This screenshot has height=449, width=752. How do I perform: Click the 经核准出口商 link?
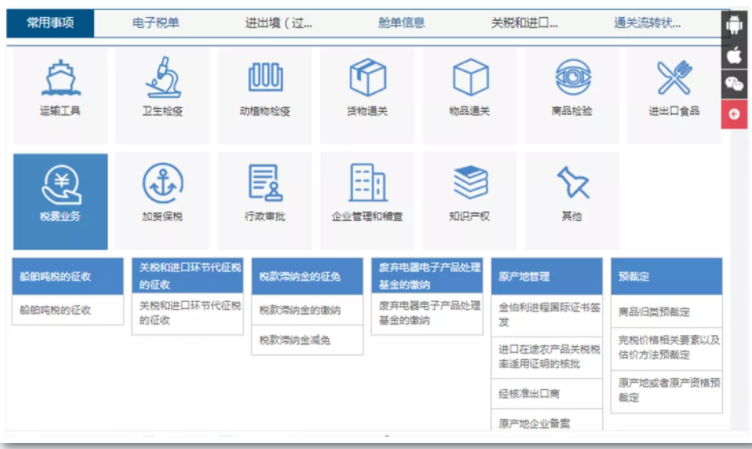(526, 393)
